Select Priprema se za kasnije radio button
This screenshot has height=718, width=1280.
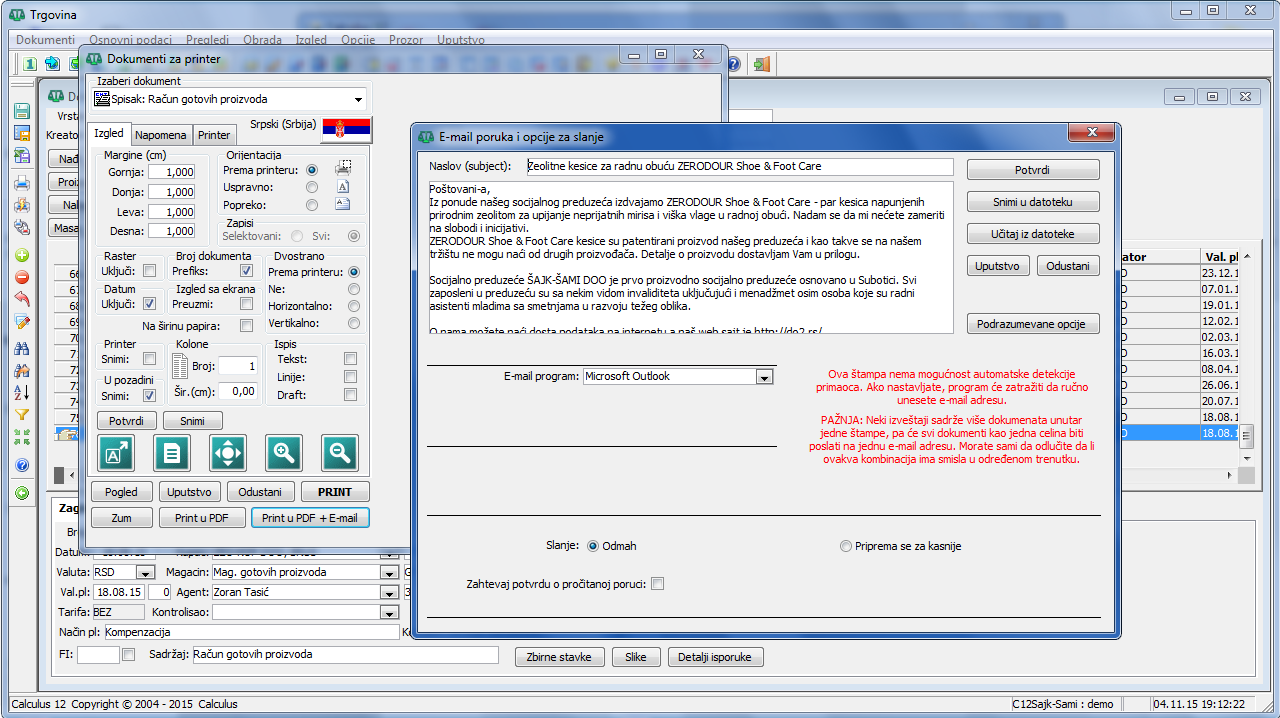846,547
